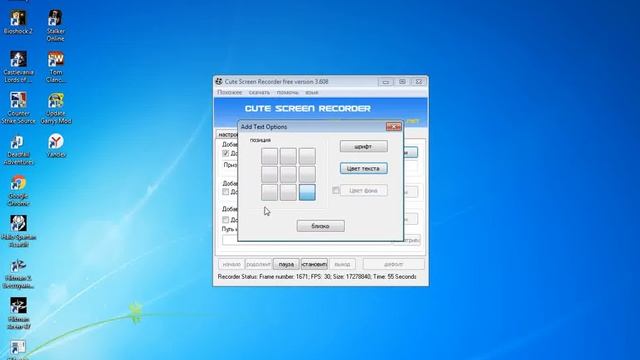The image size is (640, 360).
Task: Select the Tom Clancy game desktop icon
Action: point(56,67)
